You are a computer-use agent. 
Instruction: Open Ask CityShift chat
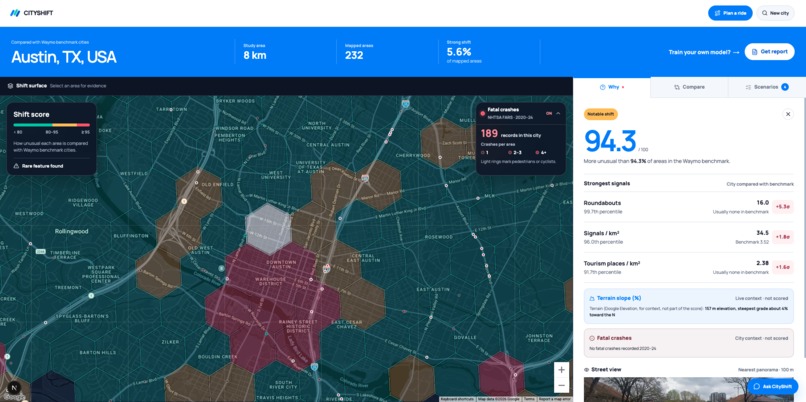773,387
